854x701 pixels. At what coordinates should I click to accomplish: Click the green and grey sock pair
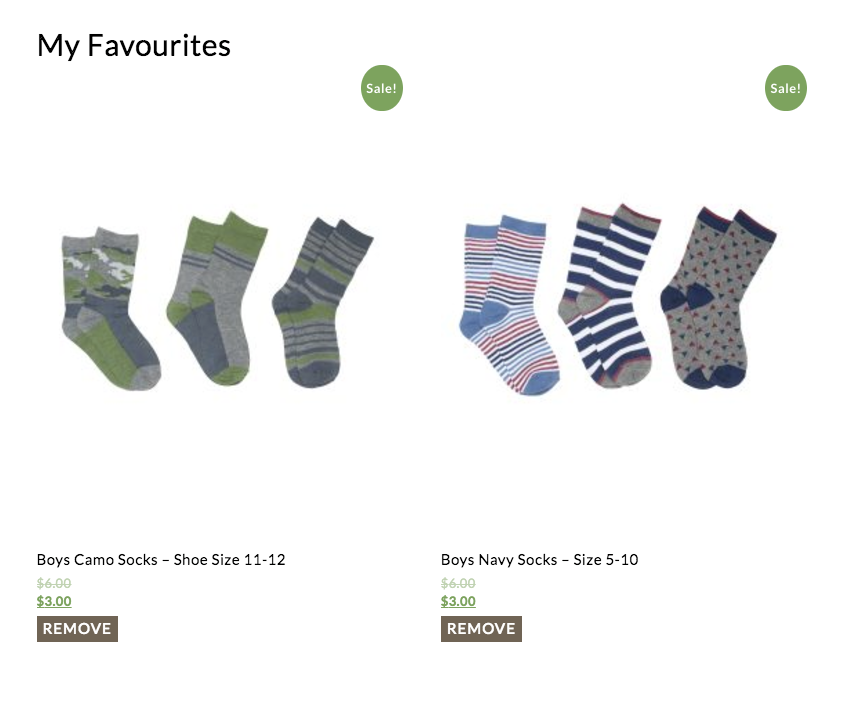[217, 298]
